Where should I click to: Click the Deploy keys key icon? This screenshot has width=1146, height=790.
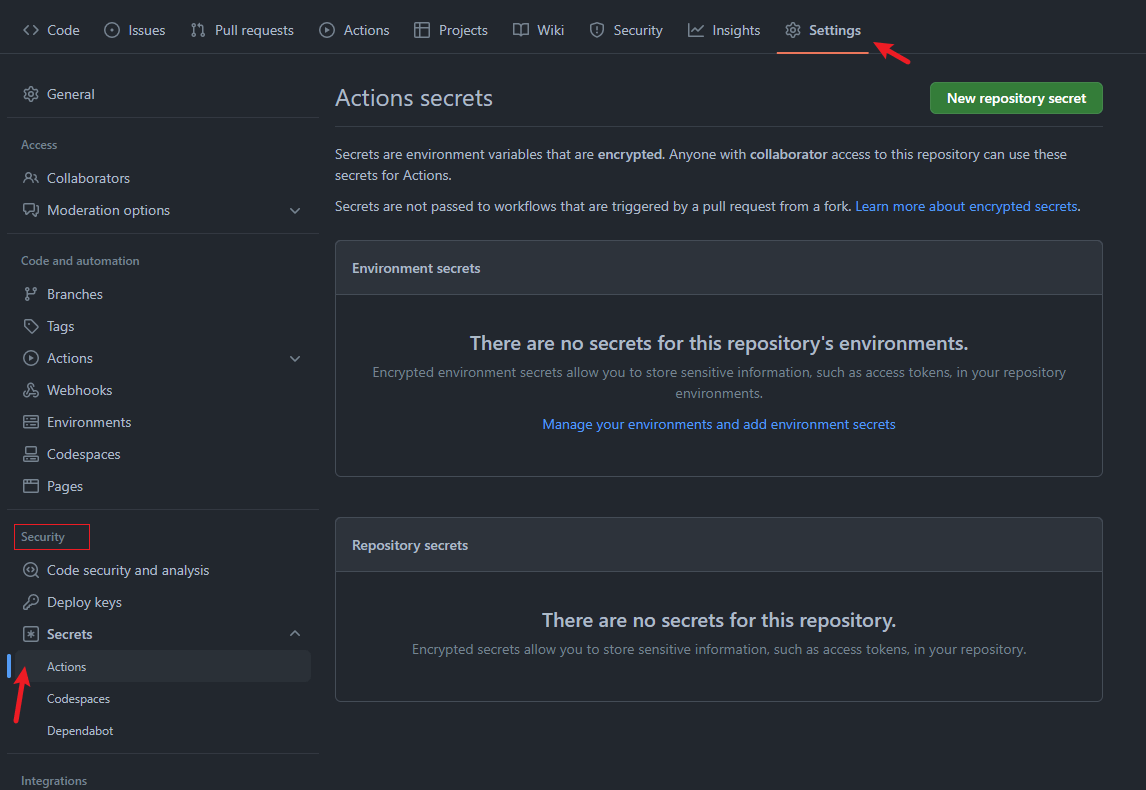(x=31, y=602)
